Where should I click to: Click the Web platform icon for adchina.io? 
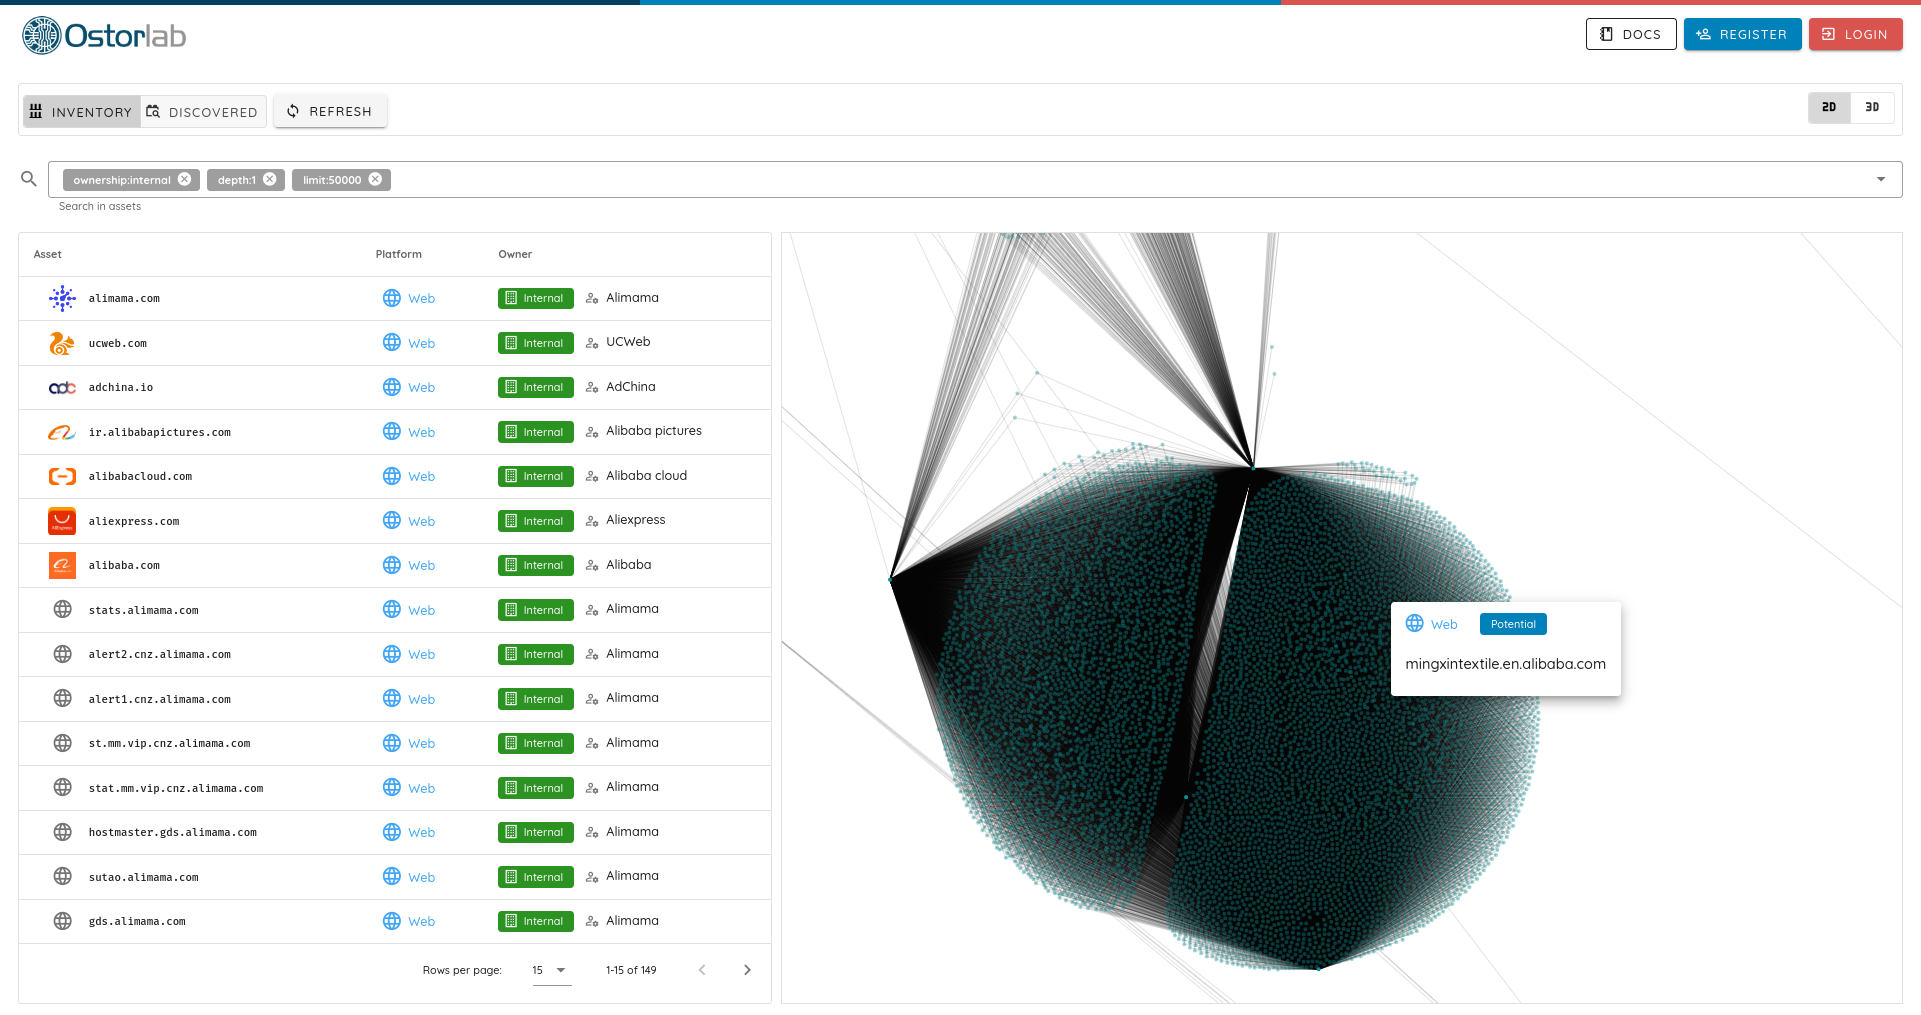392,387
